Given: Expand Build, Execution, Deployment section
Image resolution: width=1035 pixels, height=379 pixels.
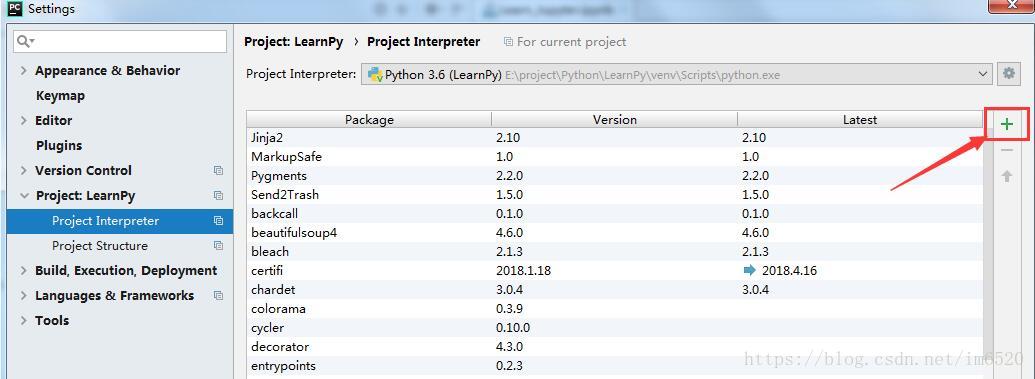Looking at the screenshot, I should (24, 271).
